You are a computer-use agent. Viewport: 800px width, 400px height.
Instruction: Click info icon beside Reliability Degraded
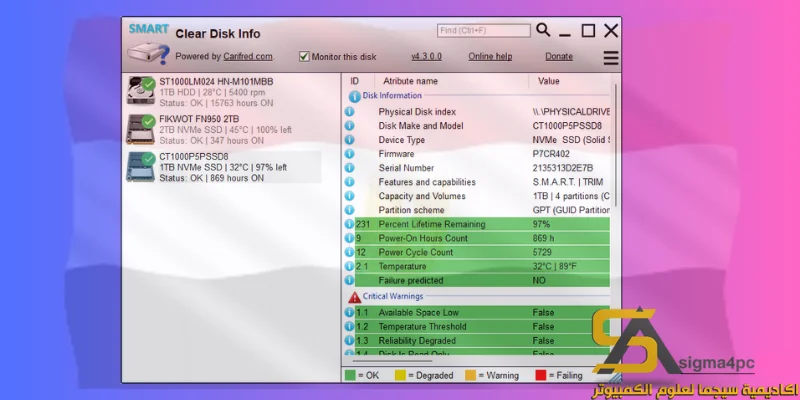(349, 340)
